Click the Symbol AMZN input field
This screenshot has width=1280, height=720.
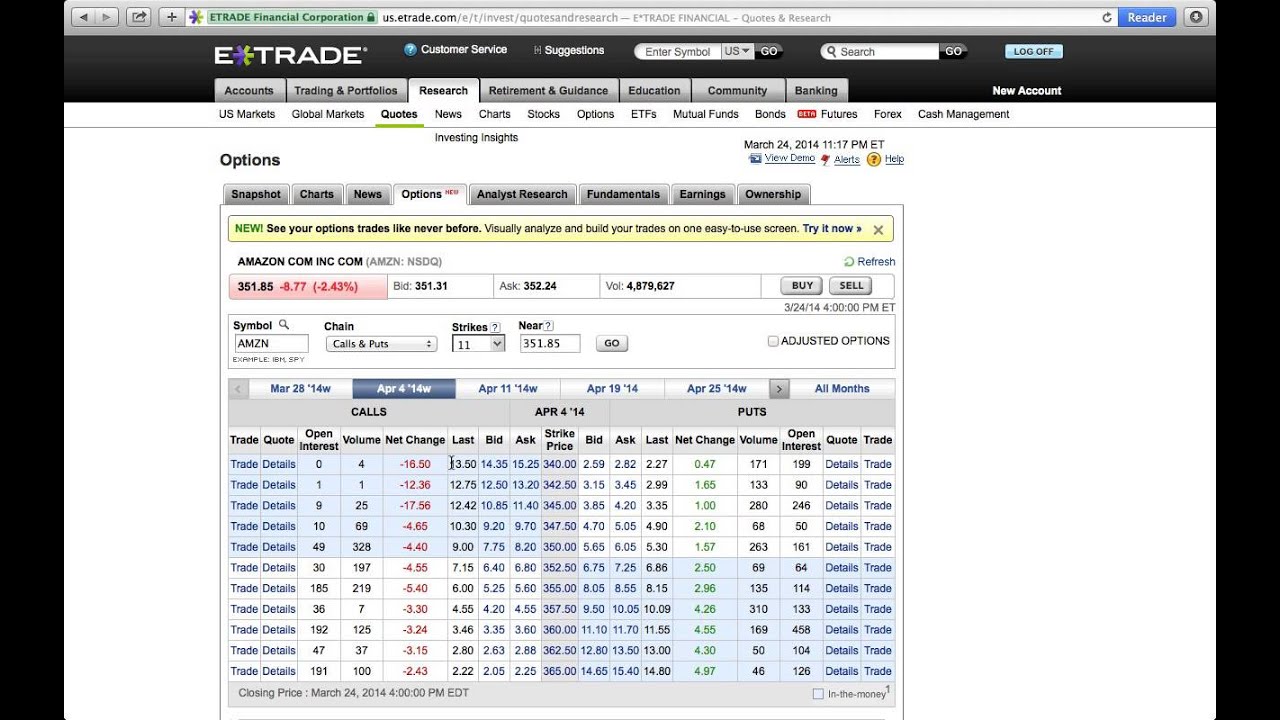click(271, 343)
